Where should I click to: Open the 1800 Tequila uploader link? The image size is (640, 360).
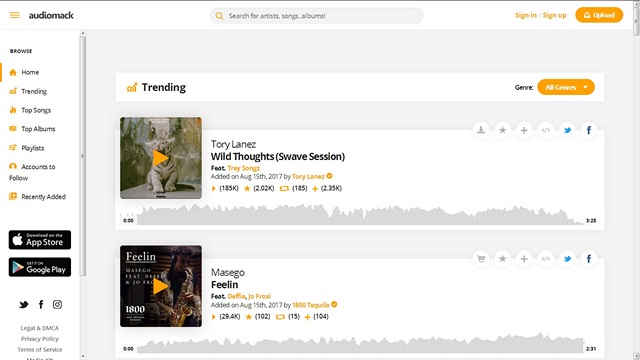311,305
